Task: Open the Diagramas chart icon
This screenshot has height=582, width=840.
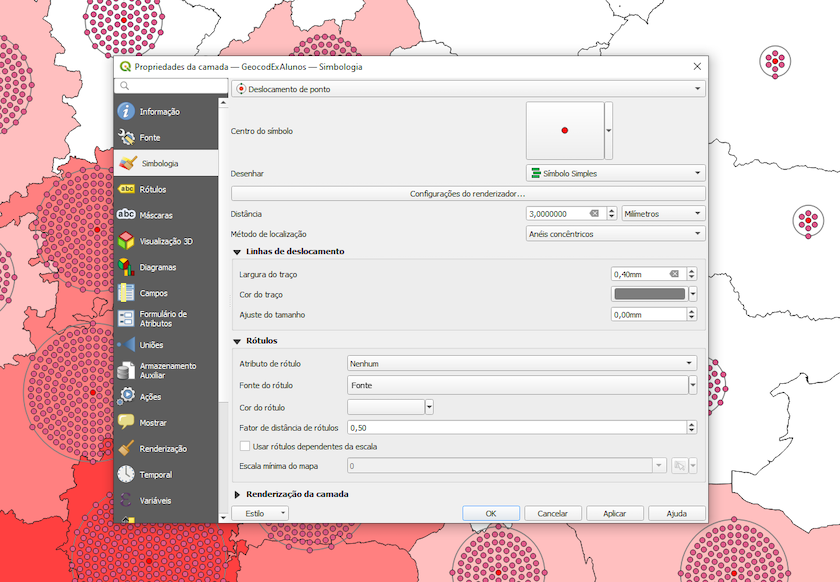Action: [x=126, y=267]
